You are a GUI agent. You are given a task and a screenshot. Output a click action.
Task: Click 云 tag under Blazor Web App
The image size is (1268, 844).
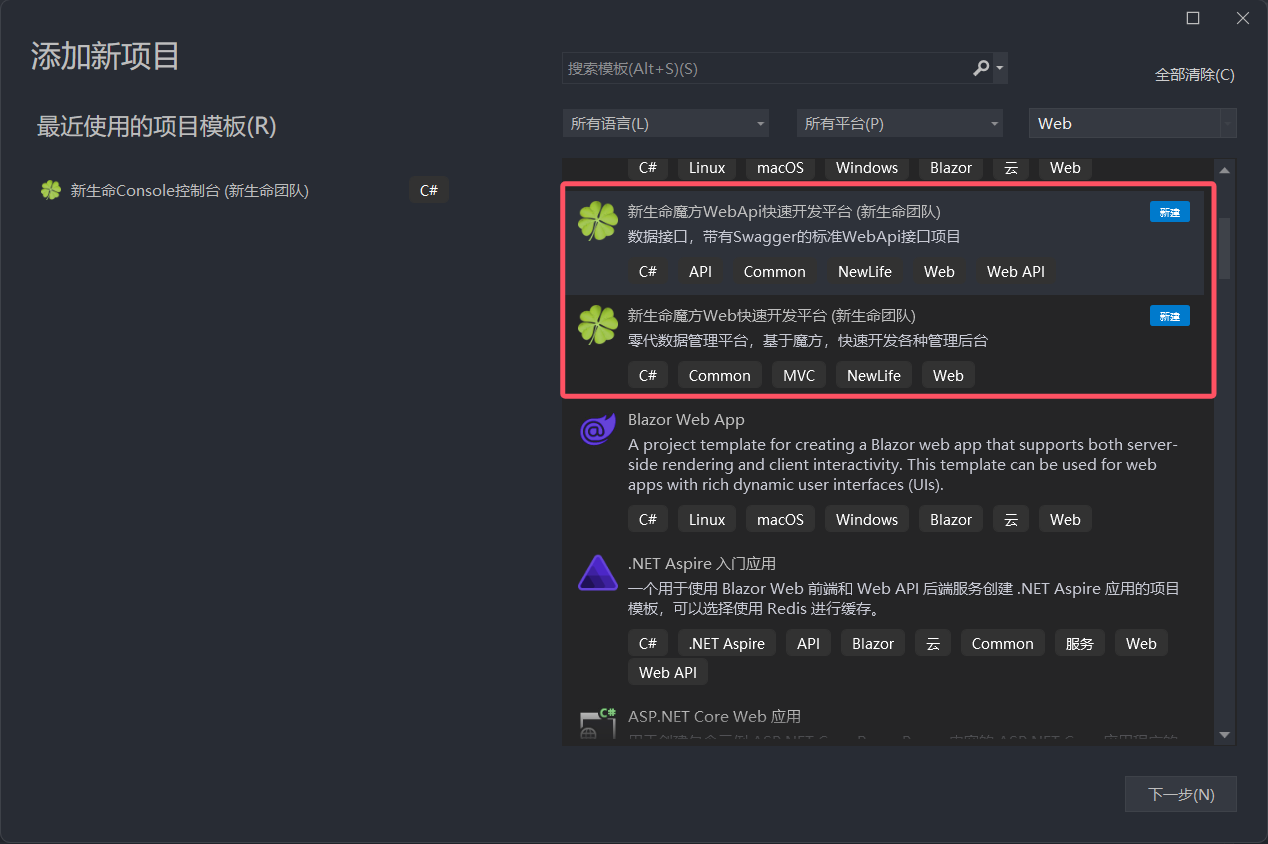1011,520
